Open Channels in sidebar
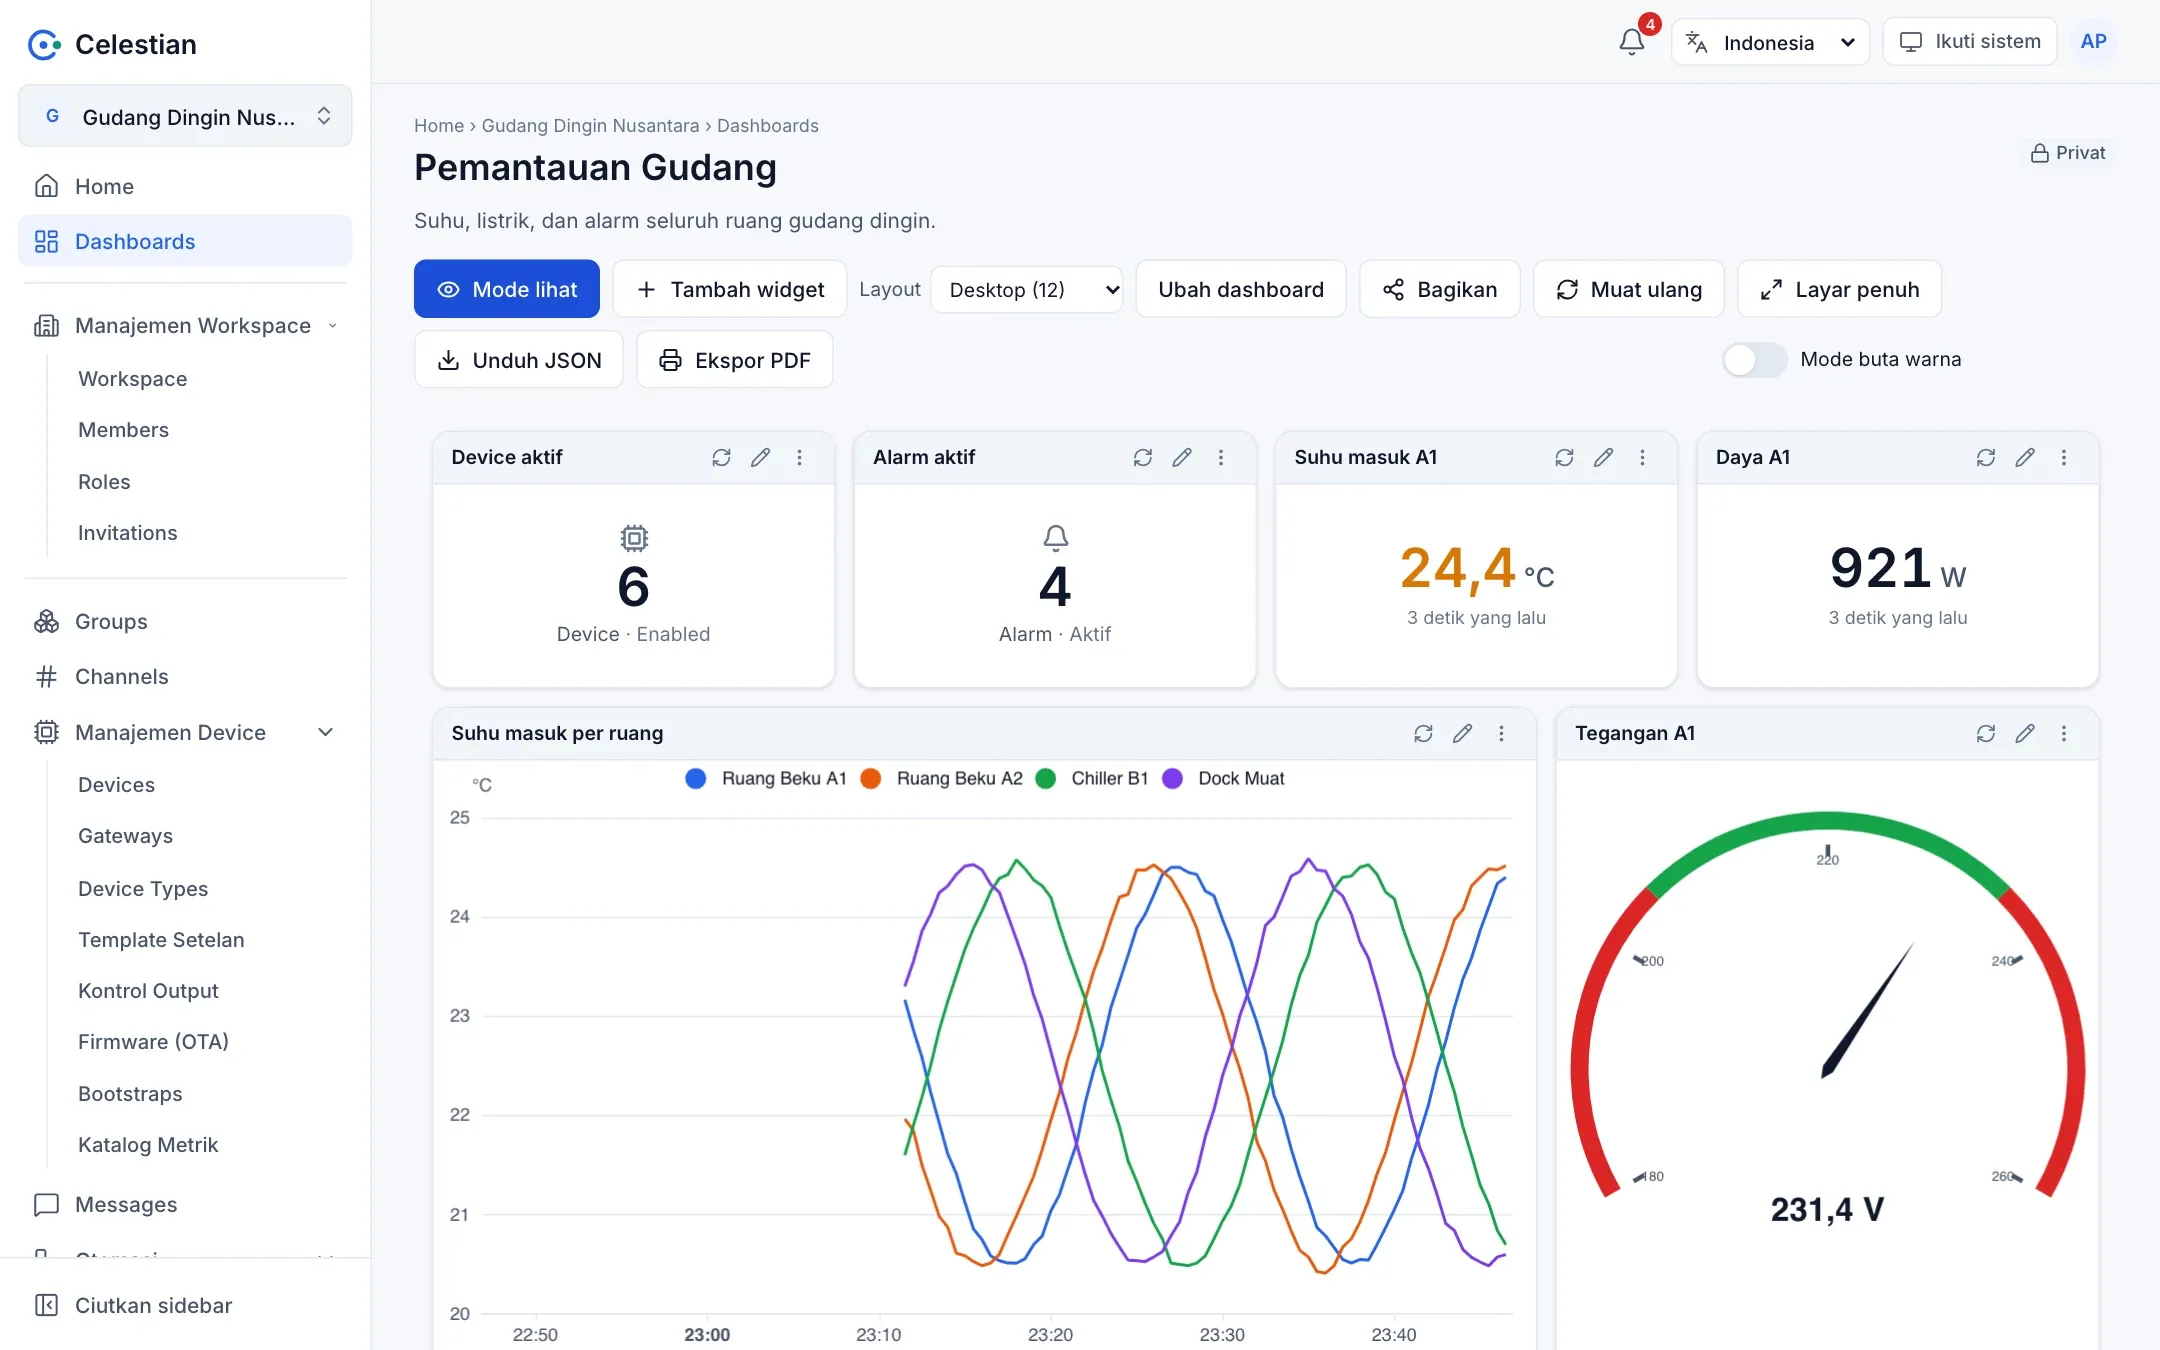2160x1350 pixels. pos(185,676)
